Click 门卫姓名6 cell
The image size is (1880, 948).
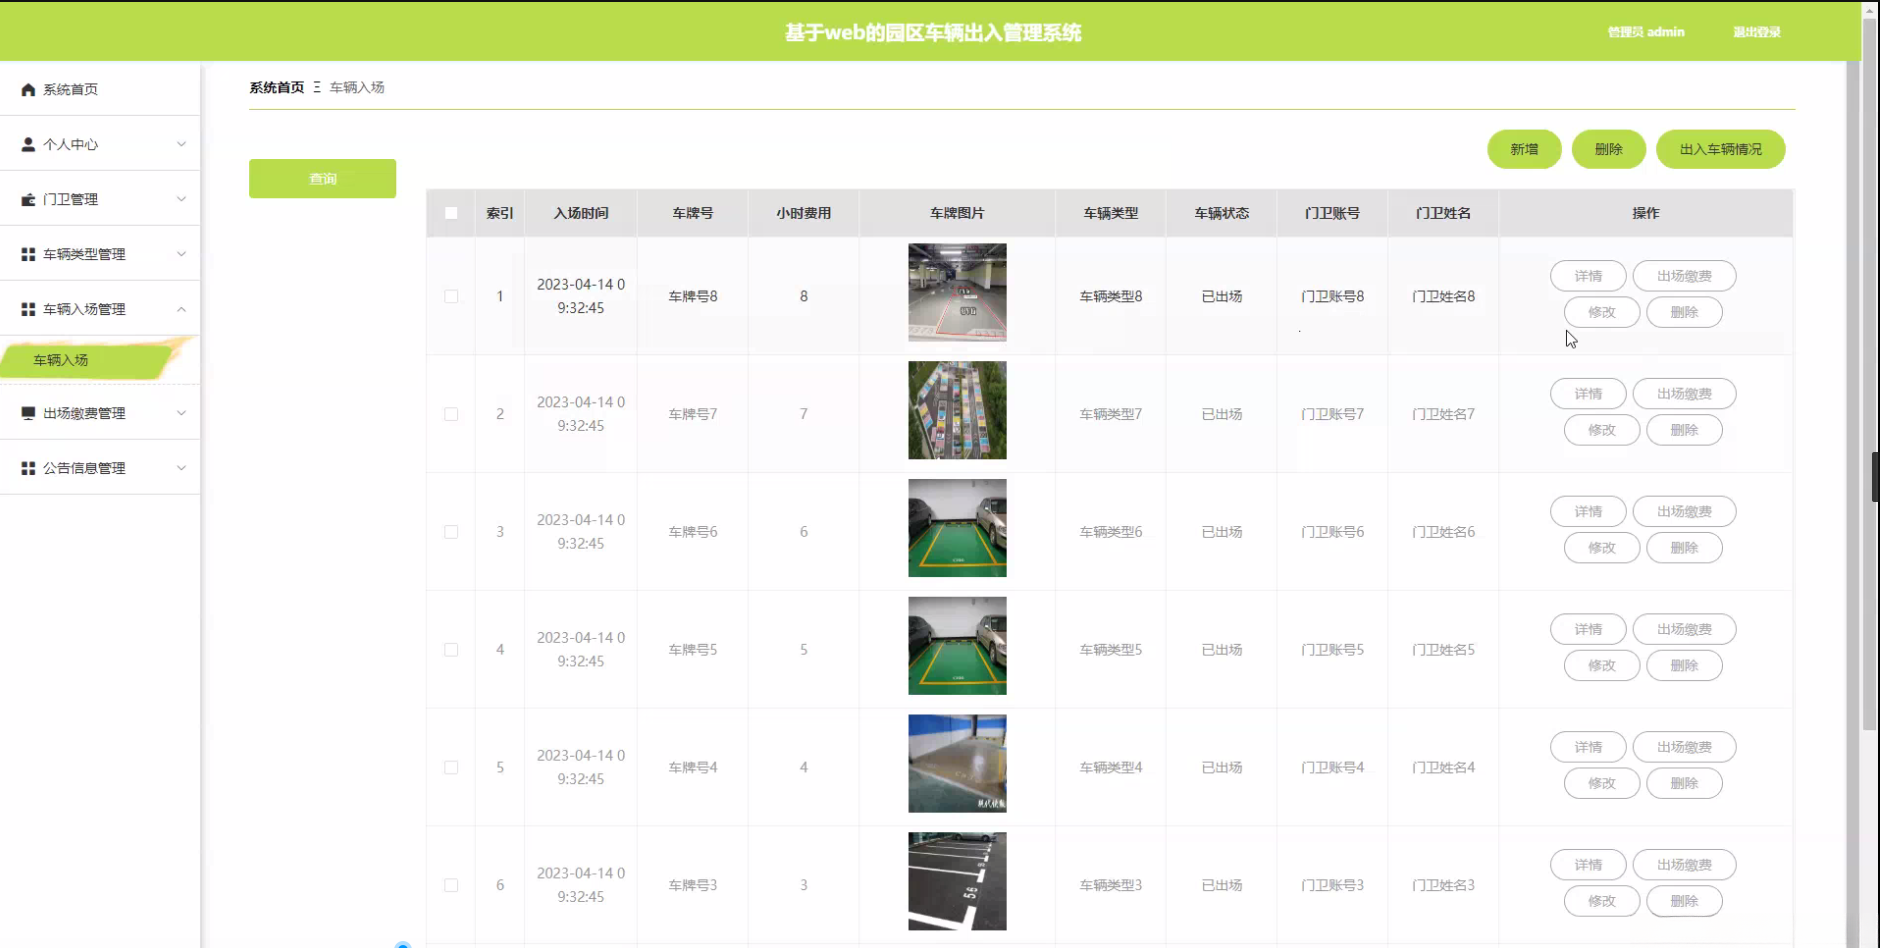(x=1443, y=532)
